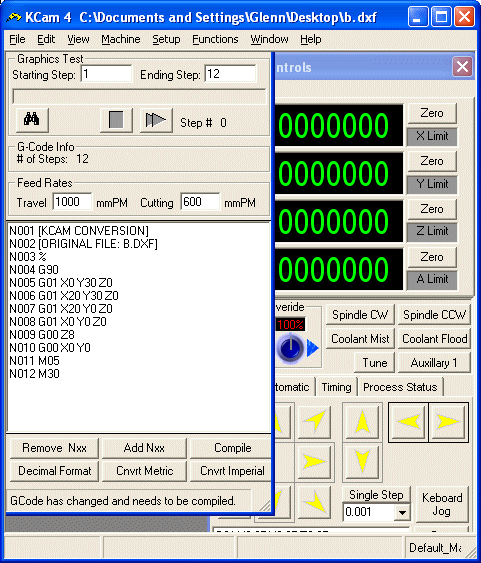Open the Edit menu
The image size is (481, 563).
click(46, 39)
